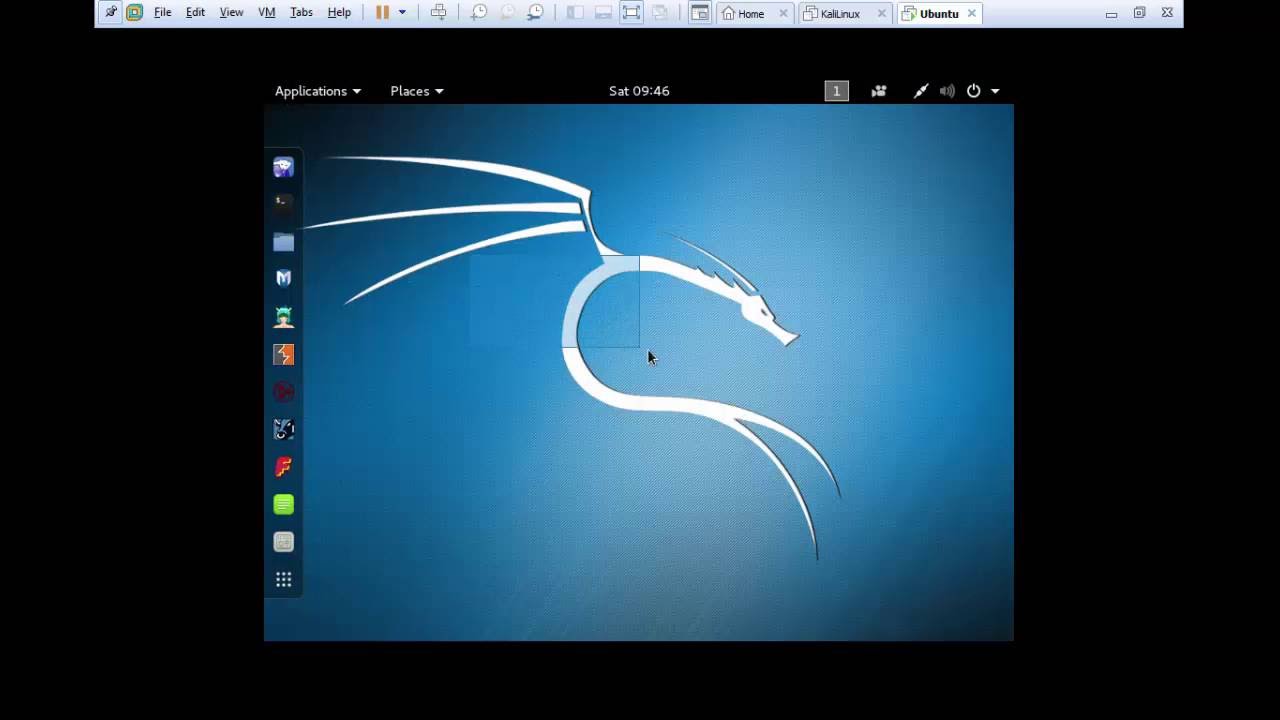
Task: Open the snapshot manager
Action: tap(536, 13)
